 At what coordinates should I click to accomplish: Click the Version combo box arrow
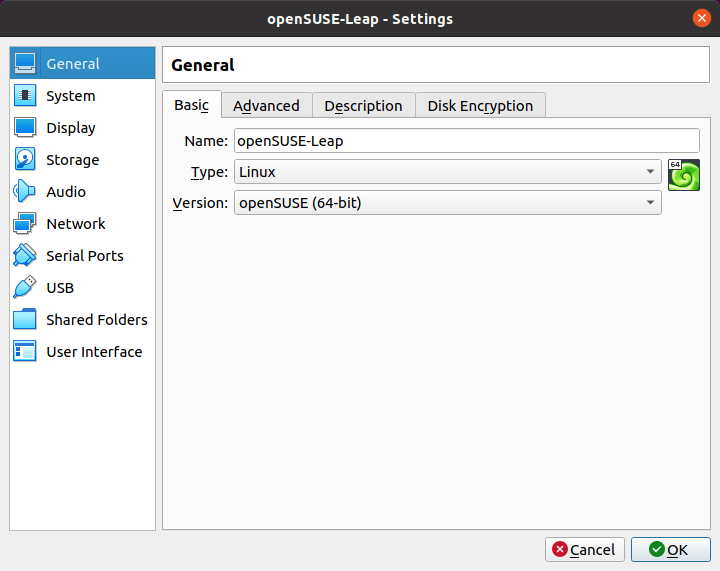[x=650, y=202]
